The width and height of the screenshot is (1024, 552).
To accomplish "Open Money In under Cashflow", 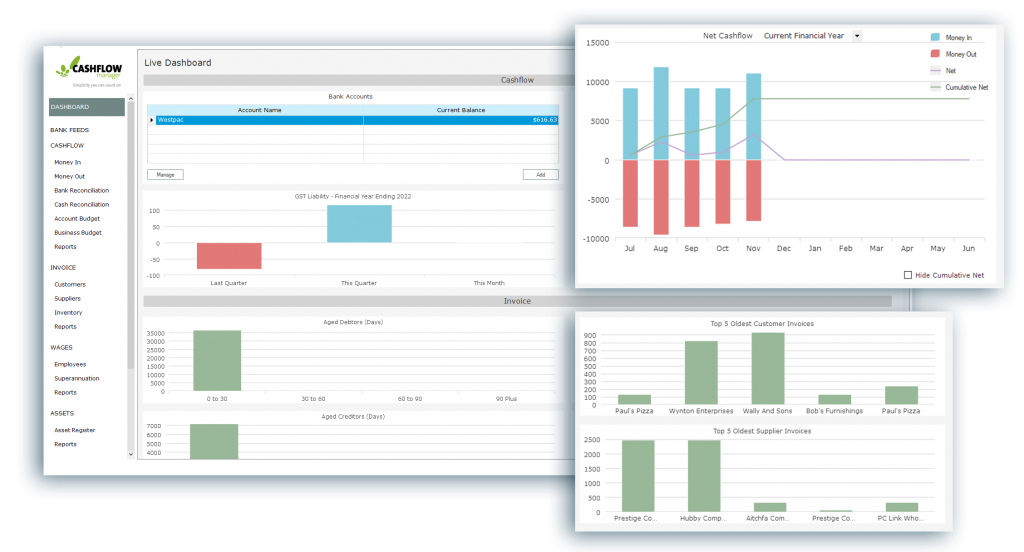I will click(x=67, y=162).
